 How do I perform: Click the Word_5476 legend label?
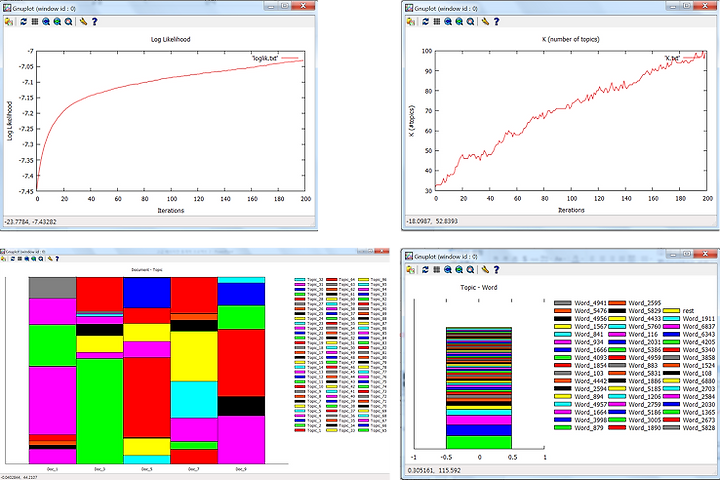[591, 311]
